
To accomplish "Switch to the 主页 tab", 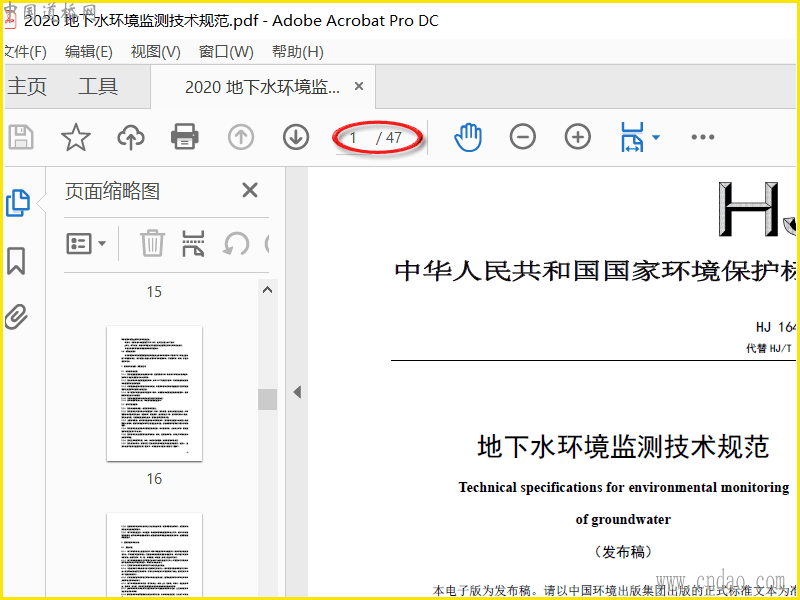I will [27, 87].
